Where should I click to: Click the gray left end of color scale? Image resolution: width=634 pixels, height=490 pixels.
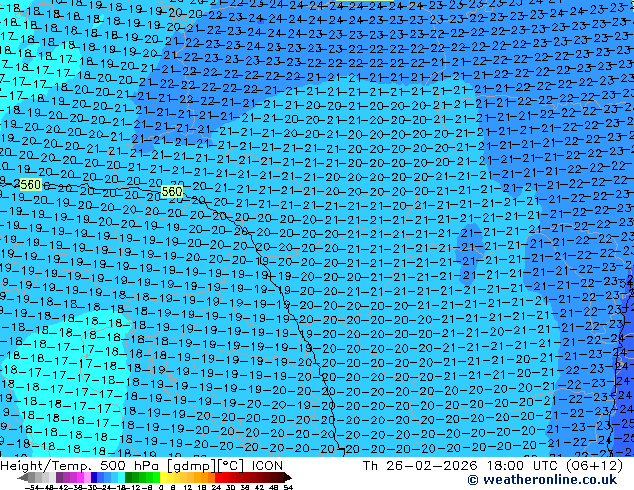pyautogui.click(x=23, y=477)
